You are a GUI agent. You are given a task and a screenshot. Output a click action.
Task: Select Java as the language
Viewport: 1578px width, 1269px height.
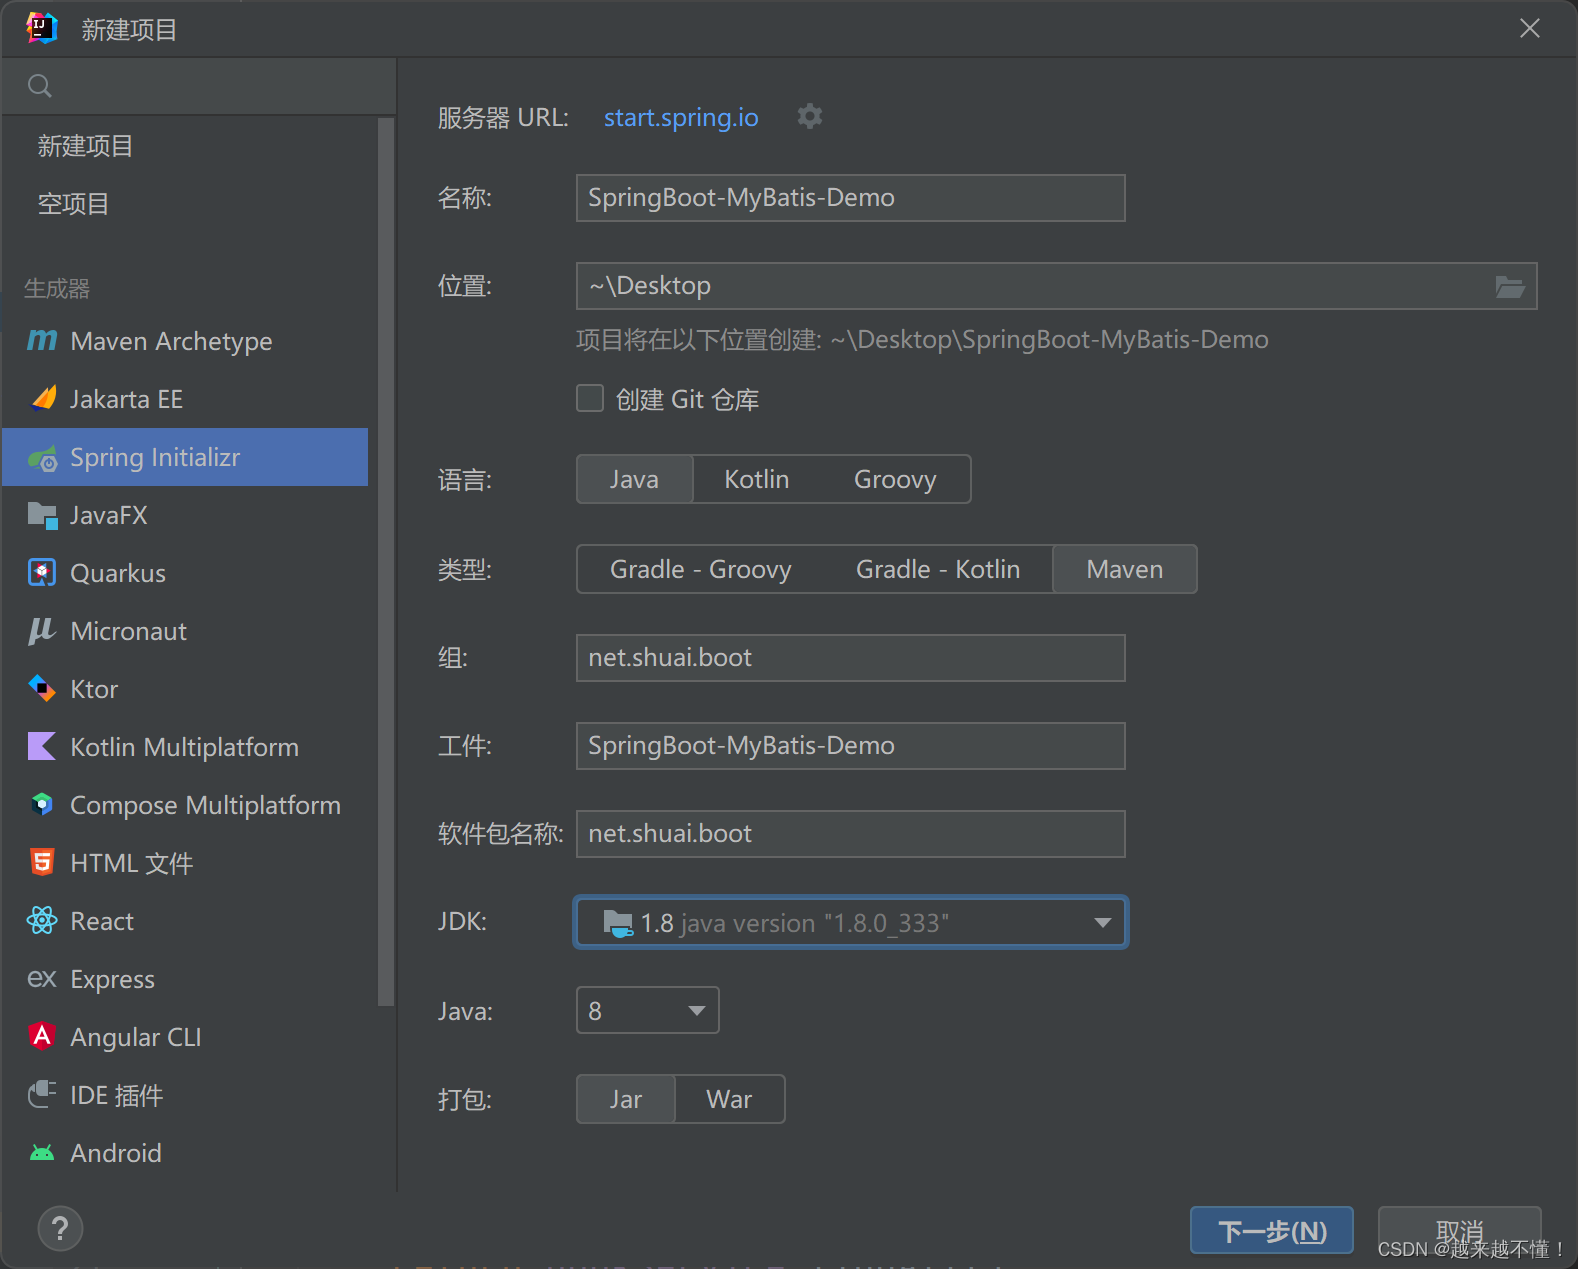[635, 479]
